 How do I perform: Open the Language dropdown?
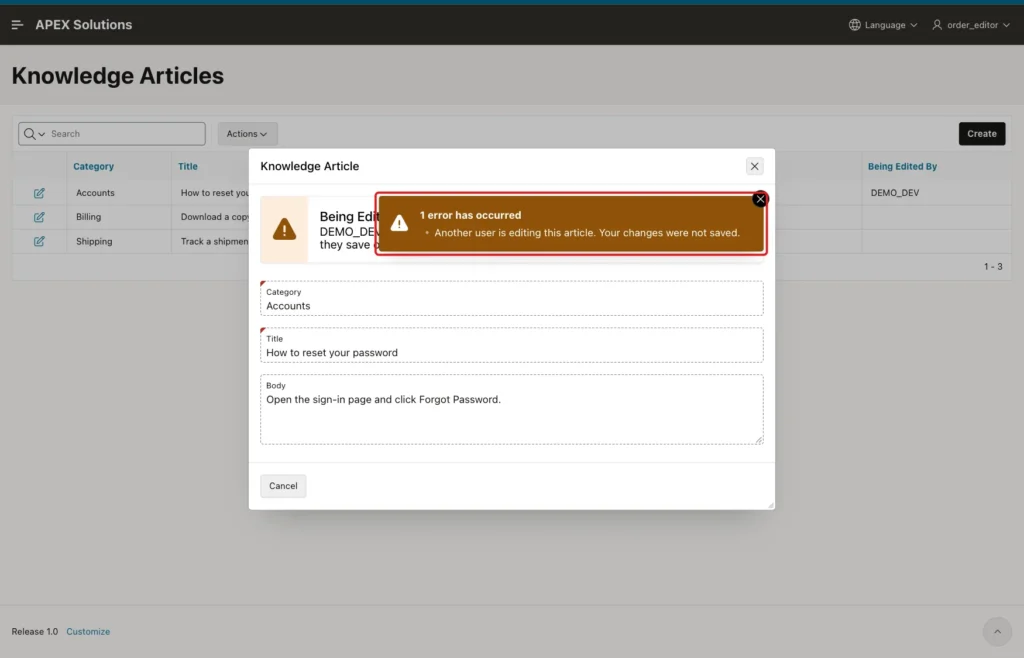(883, 25)
